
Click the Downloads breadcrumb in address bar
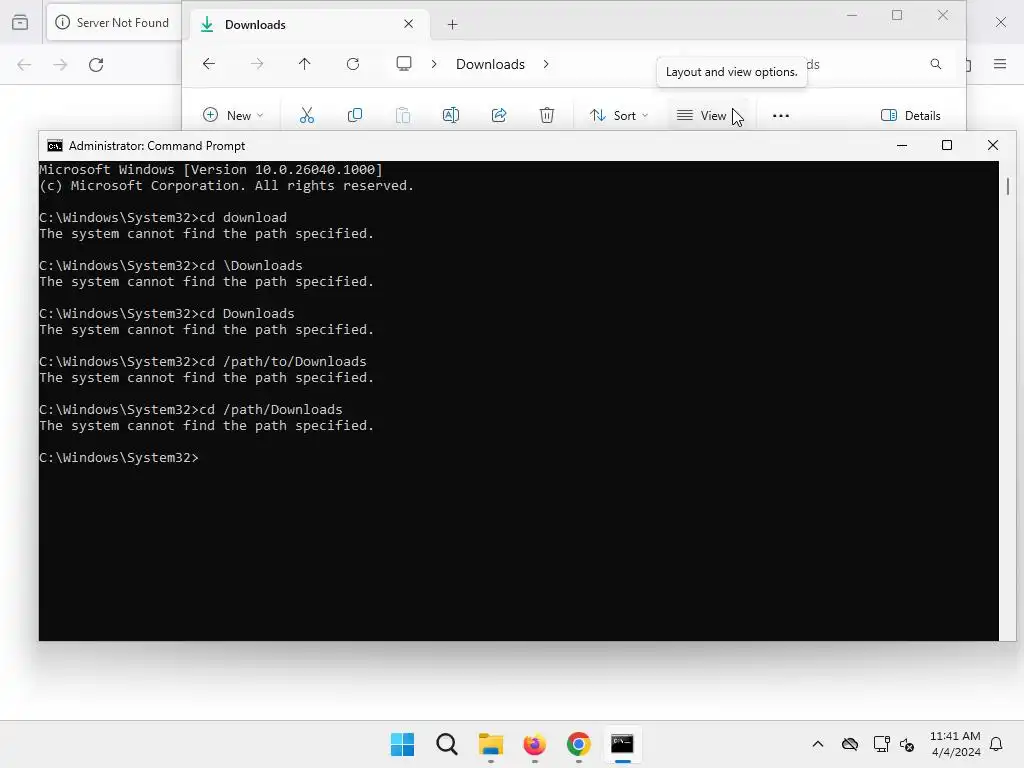coord(490,64)
